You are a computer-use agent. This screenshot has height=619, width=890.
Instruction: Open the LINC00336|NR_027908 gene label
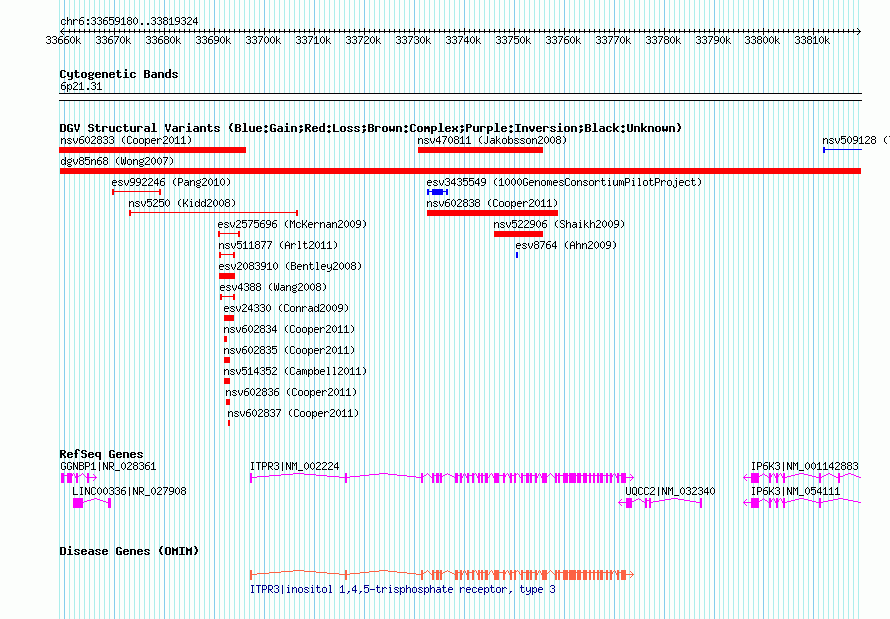pyautogui.click(x=129, y=491)
